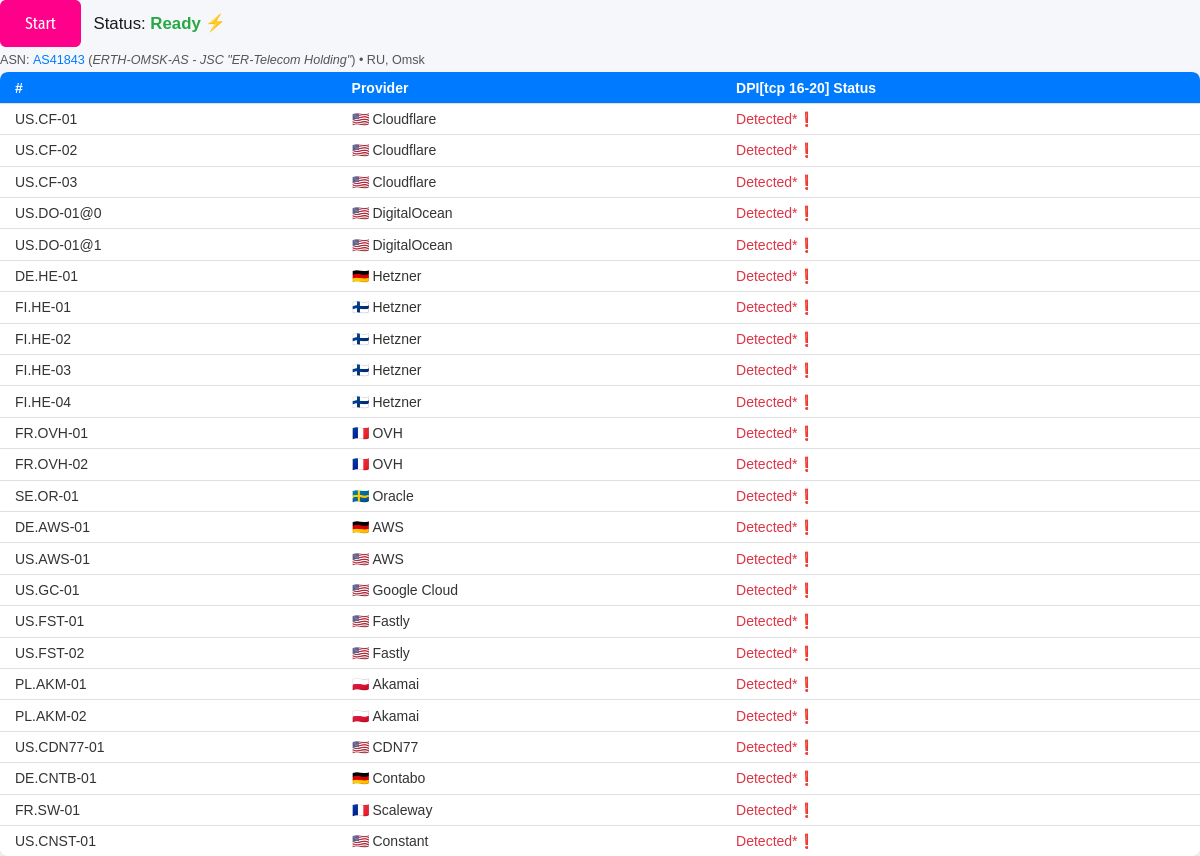Viewport: 1200px width, 856px height.
Task: Click Detected status for US.CNST-01
Action: [767, 841]
